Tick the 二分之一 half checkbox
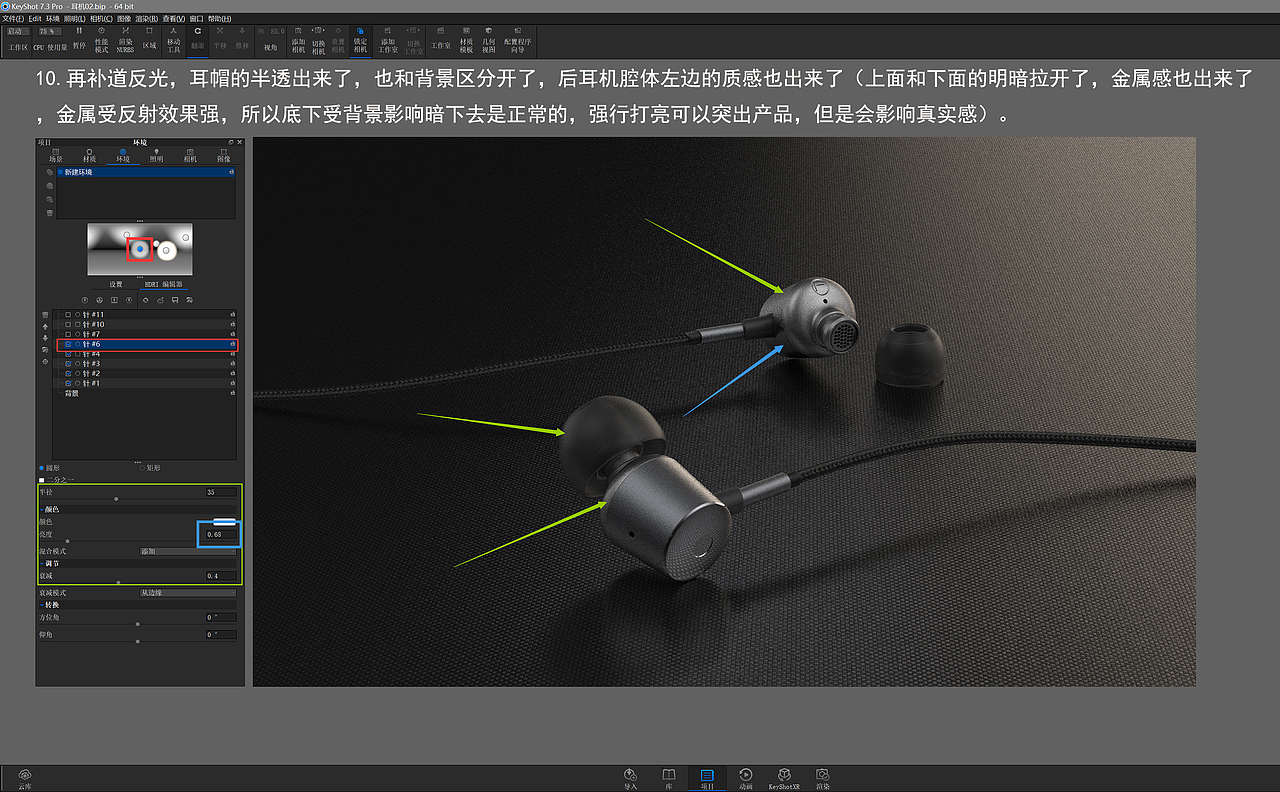This screenshot has height=792, width=1280. [41, 480]
